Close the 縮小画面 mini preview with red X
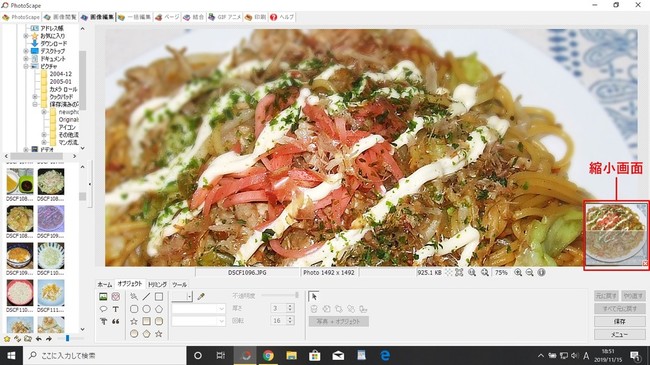Image resolution: width=650 pixels, height=365 pixels. pyautogui.click(x=645, y=263)
